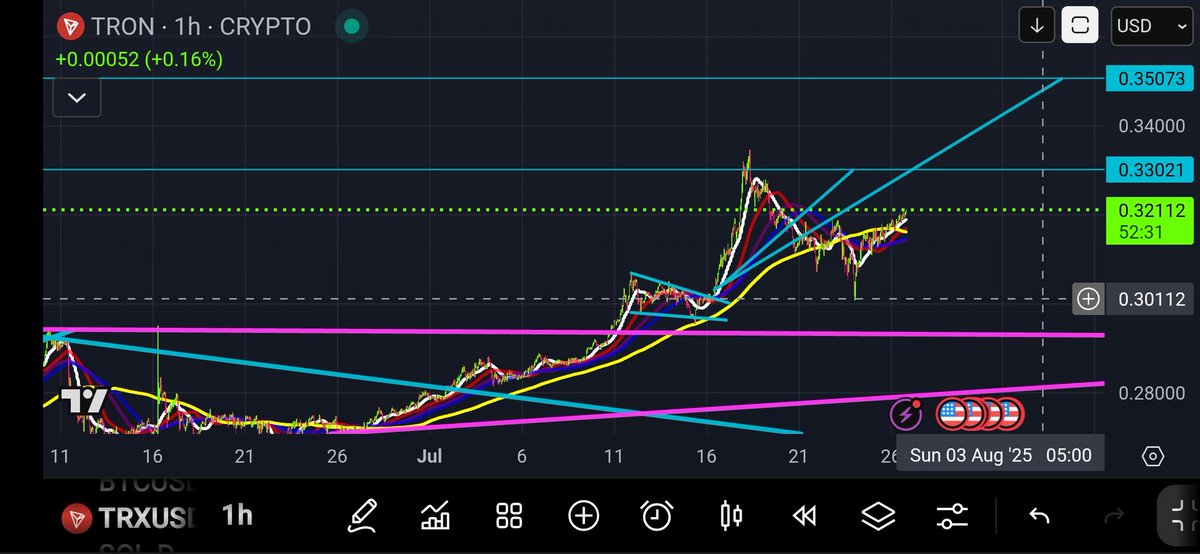Open the indicators chart icon
The width and height of the screenshot is (1200, 554).
click(435, 516)
